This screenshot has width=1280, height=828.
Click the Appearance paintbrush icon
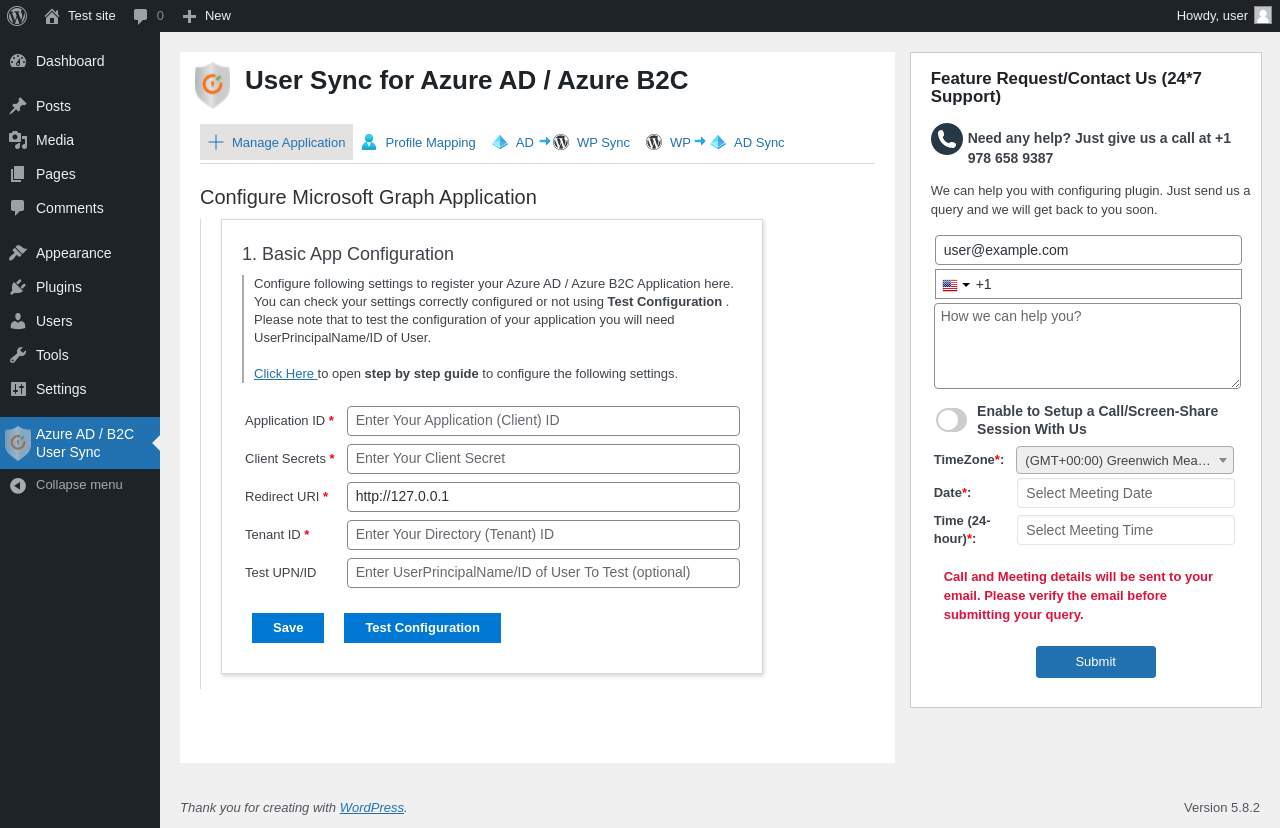pyautogui.click(x=18, y=253)
